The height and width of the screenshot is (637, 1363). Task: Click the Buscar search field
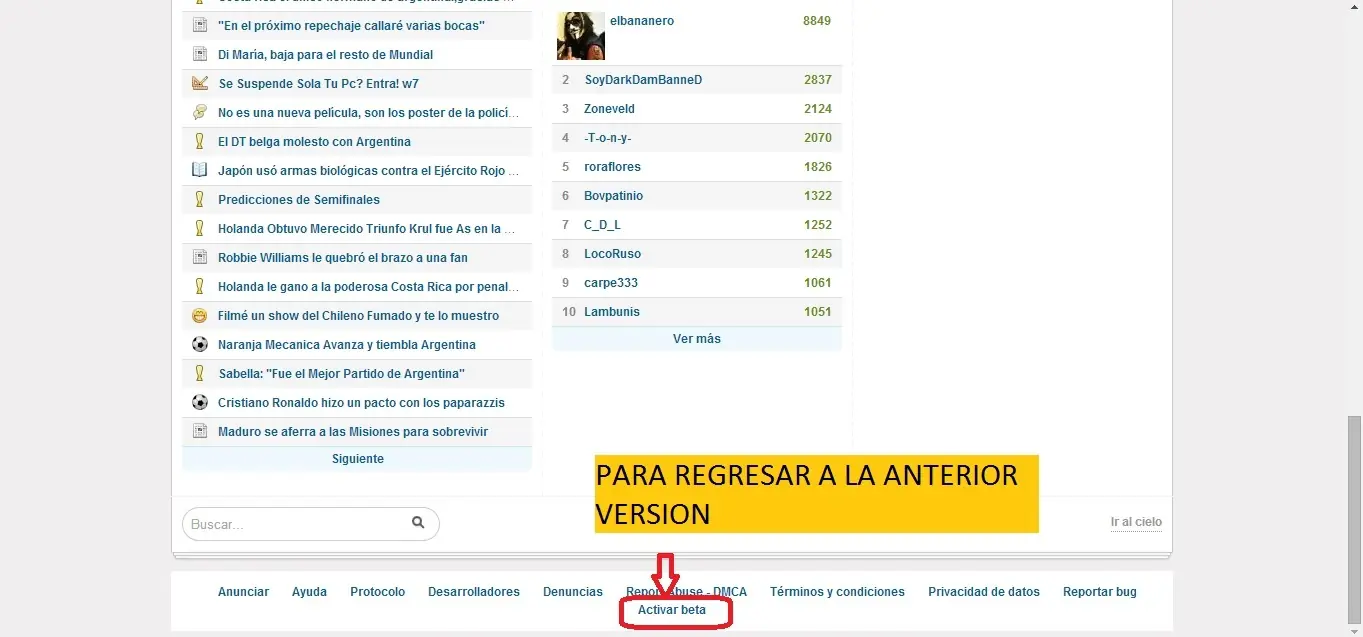[x=310, y=523]
